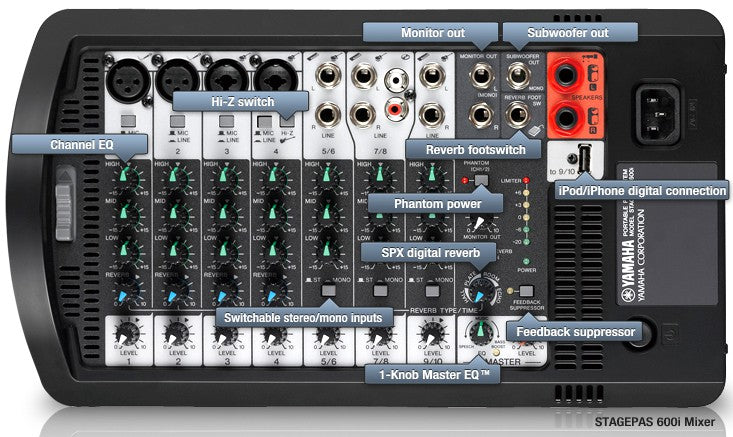733x437 pixels.
Task: Click channel 1 LOW EQ knob
Action: coord(125,251)
